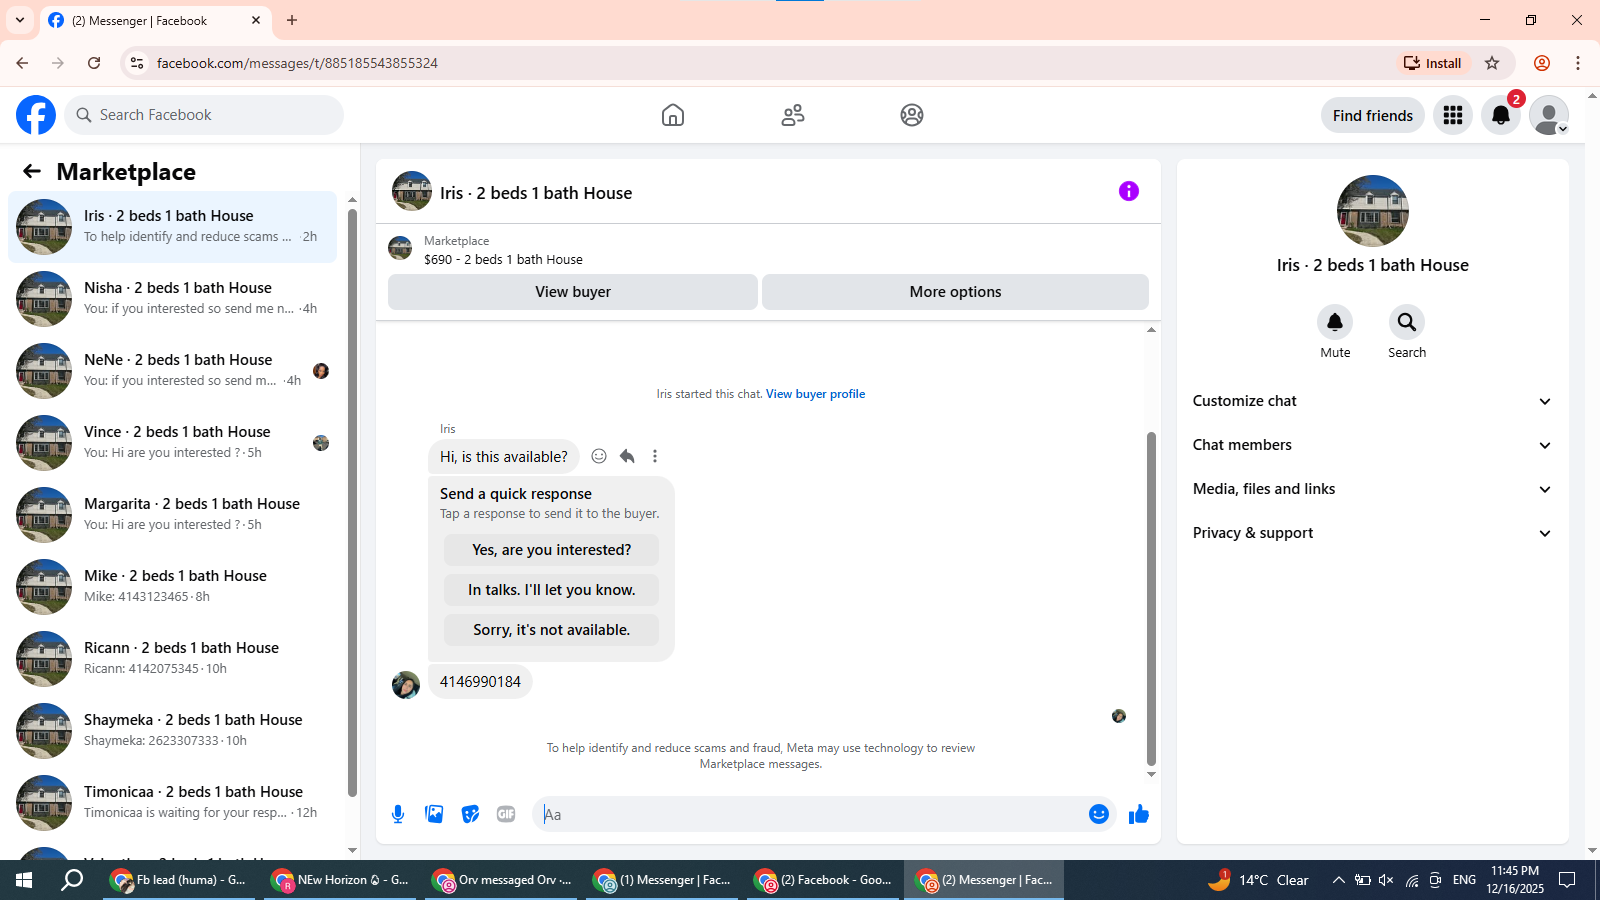Focus the Search Facebook field

click(x=204, y=115)
